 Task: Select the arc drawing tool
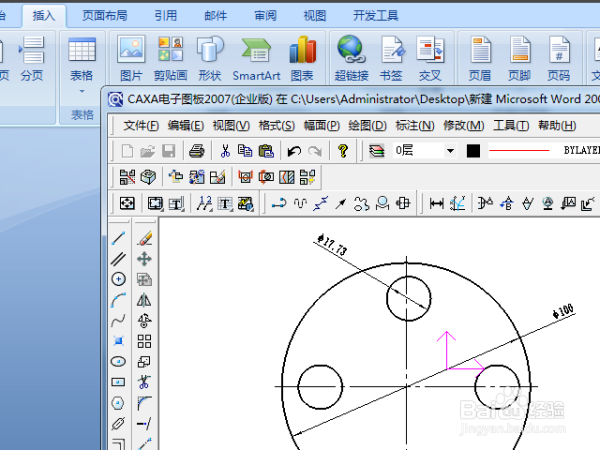pos(118,300)
